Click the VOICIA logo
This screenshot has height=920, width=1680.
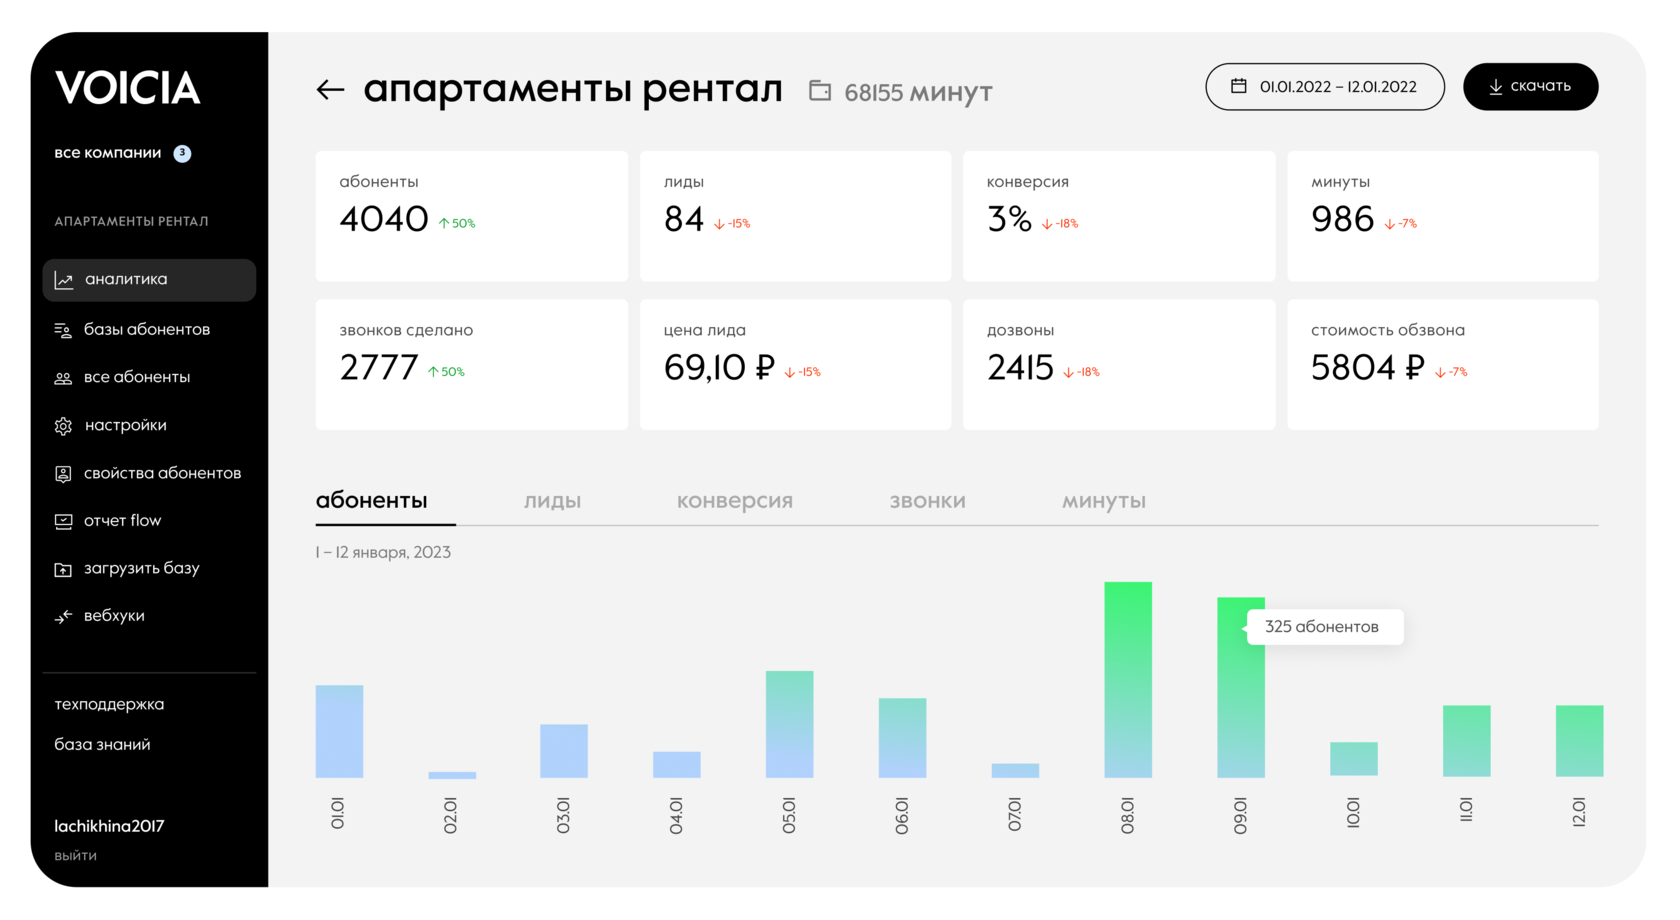(x=127, y=88)
